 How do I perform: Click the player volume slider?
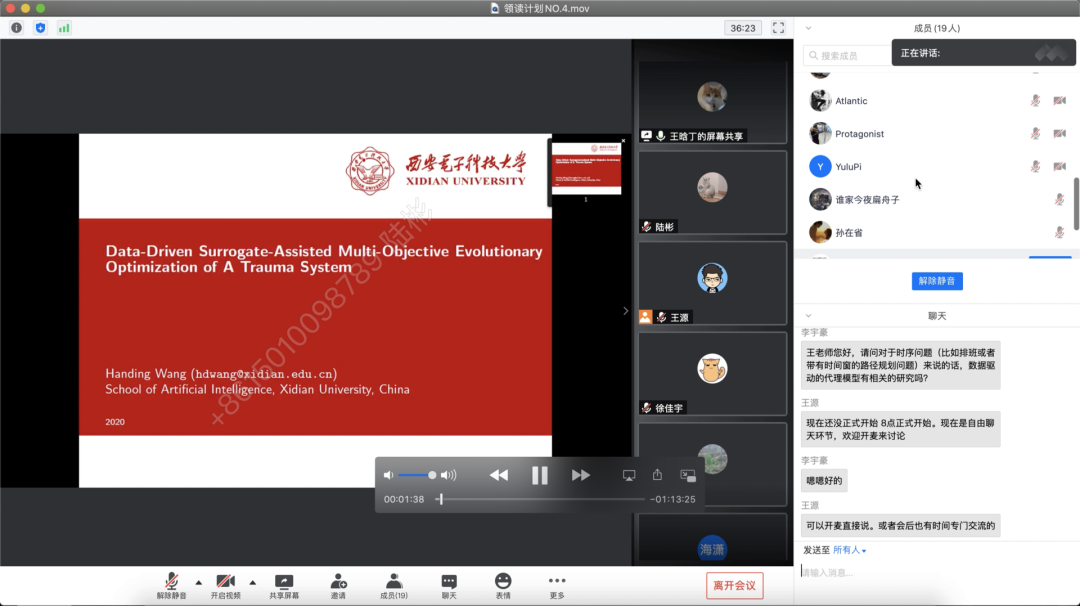417,475
